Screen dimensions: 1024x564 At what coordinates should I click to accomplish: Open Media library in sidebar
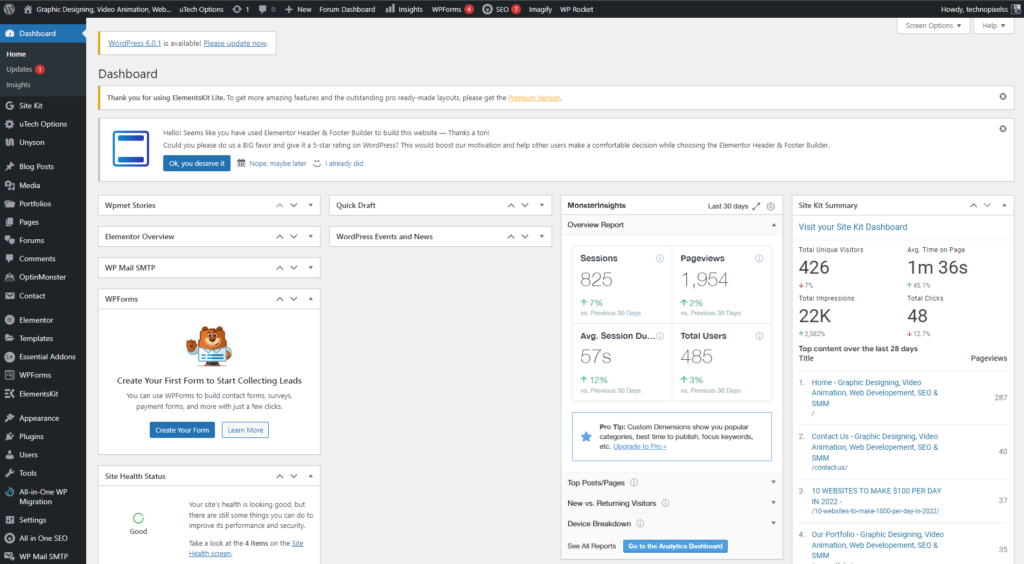(29, 185)
